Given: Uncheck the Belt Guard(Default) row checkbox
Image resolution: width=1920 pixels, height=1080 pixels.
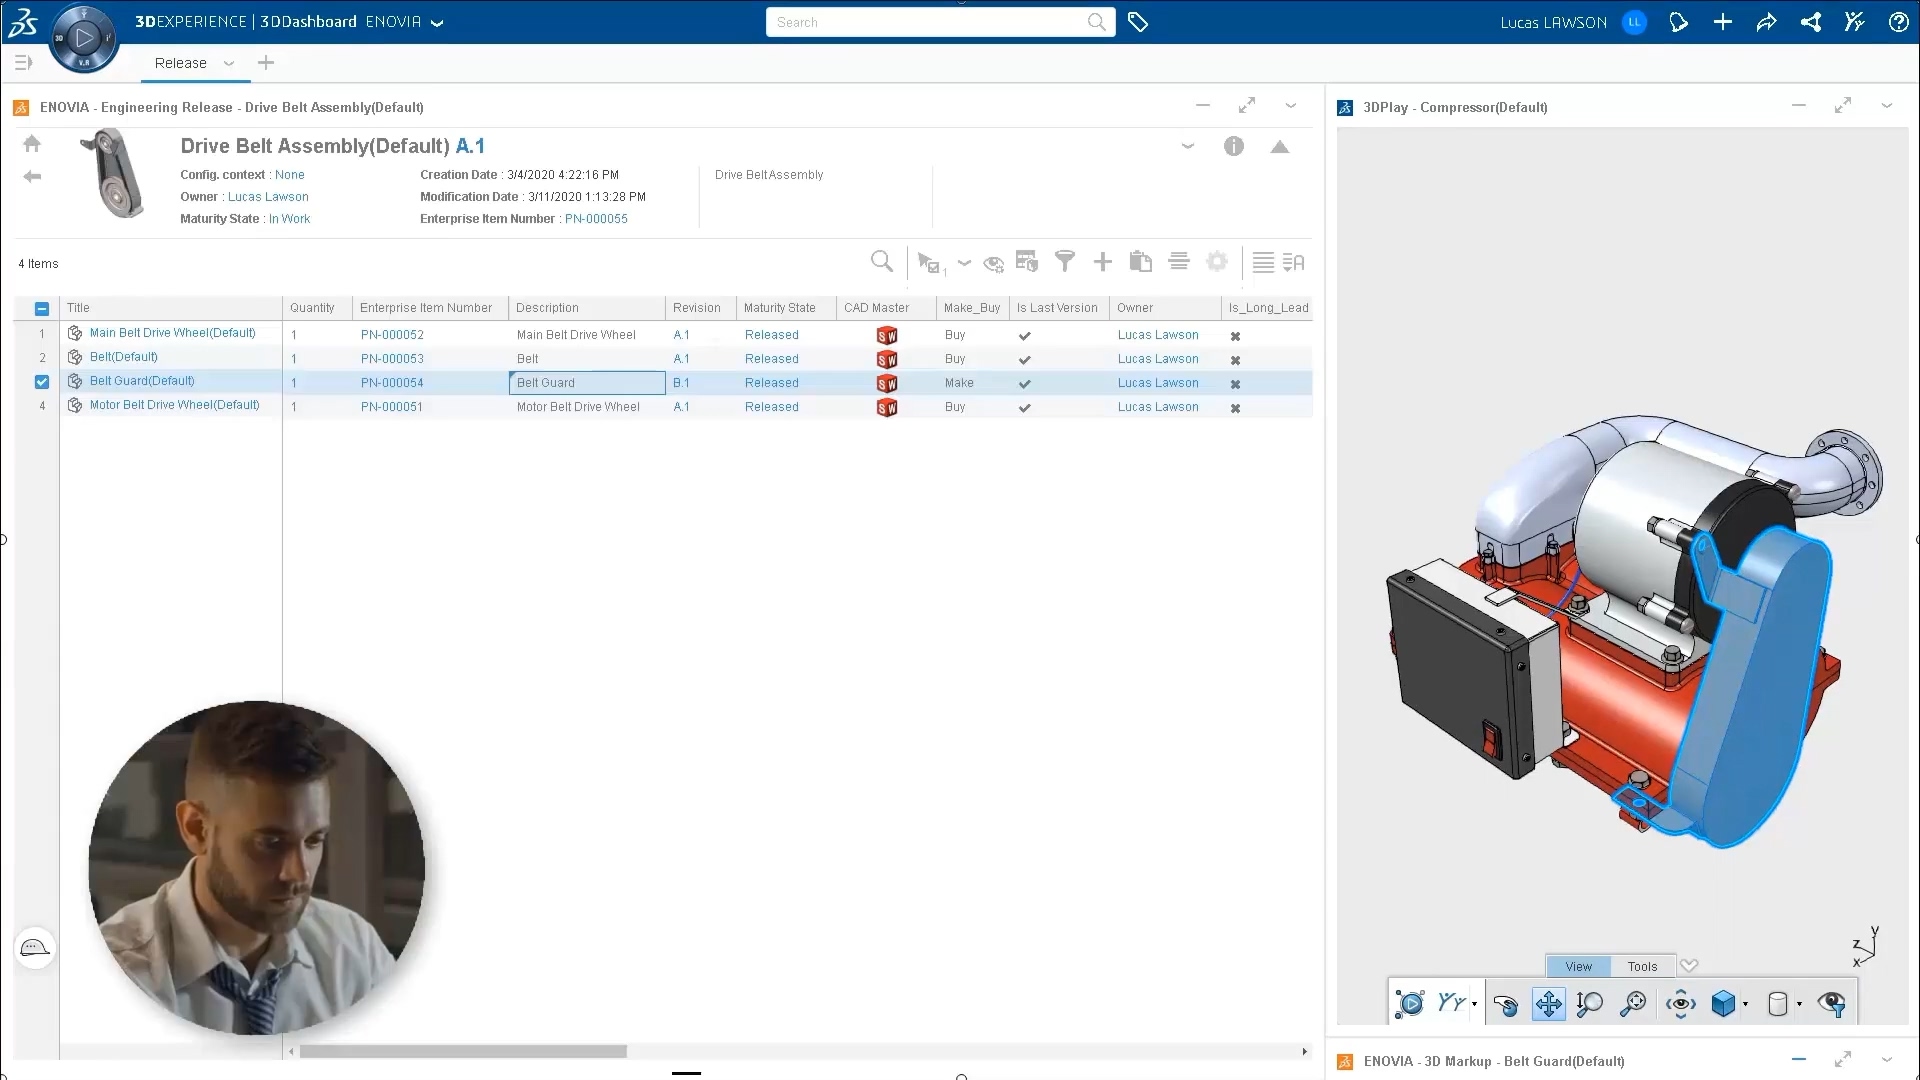Looking at the screenshot, I should [42, 382].
